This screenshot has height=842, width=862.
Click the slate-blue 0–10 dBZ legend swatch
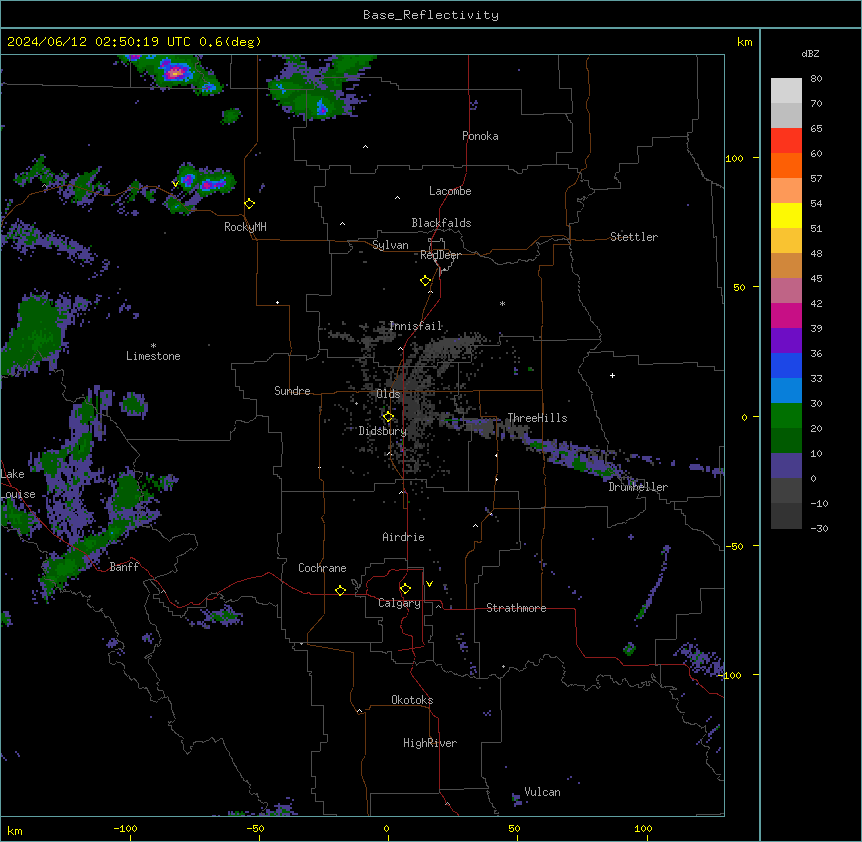click(x=786, y=466)
